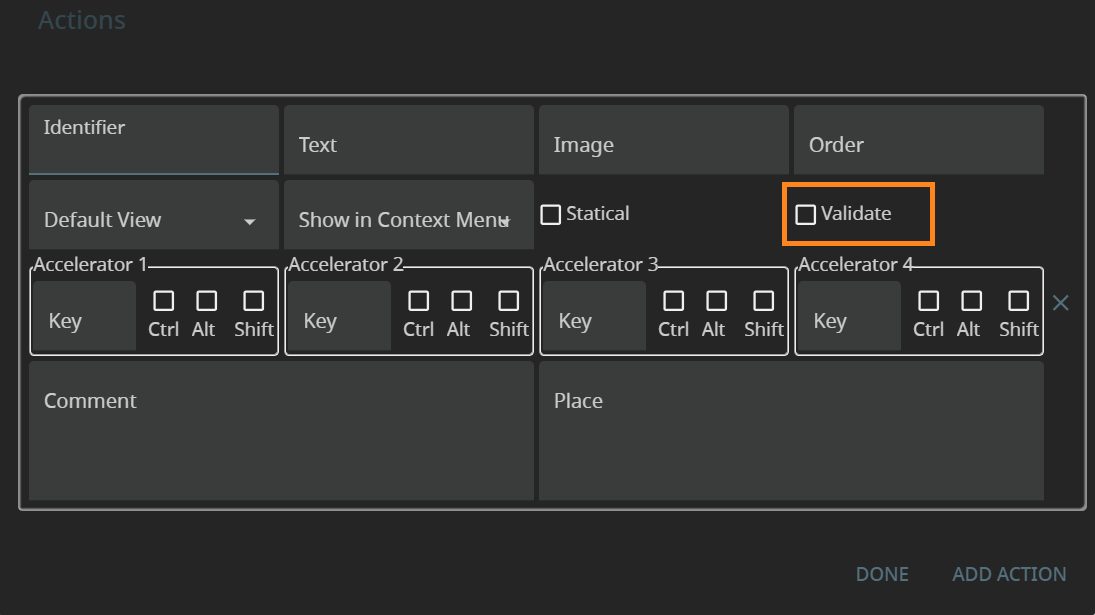
Task: Click the Accelerator 1 Key field
Action: pos(84,318)
